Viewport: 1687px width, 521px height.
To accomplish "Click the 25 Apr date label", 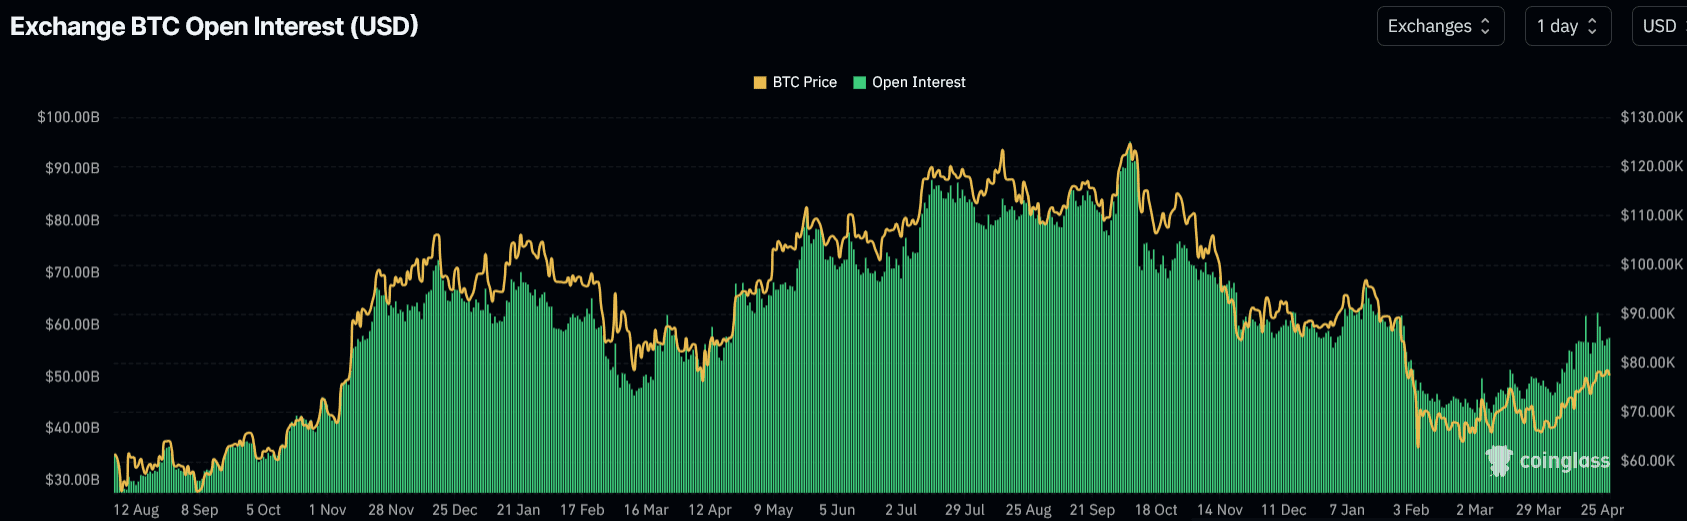I will click(x=1602, y=510).
